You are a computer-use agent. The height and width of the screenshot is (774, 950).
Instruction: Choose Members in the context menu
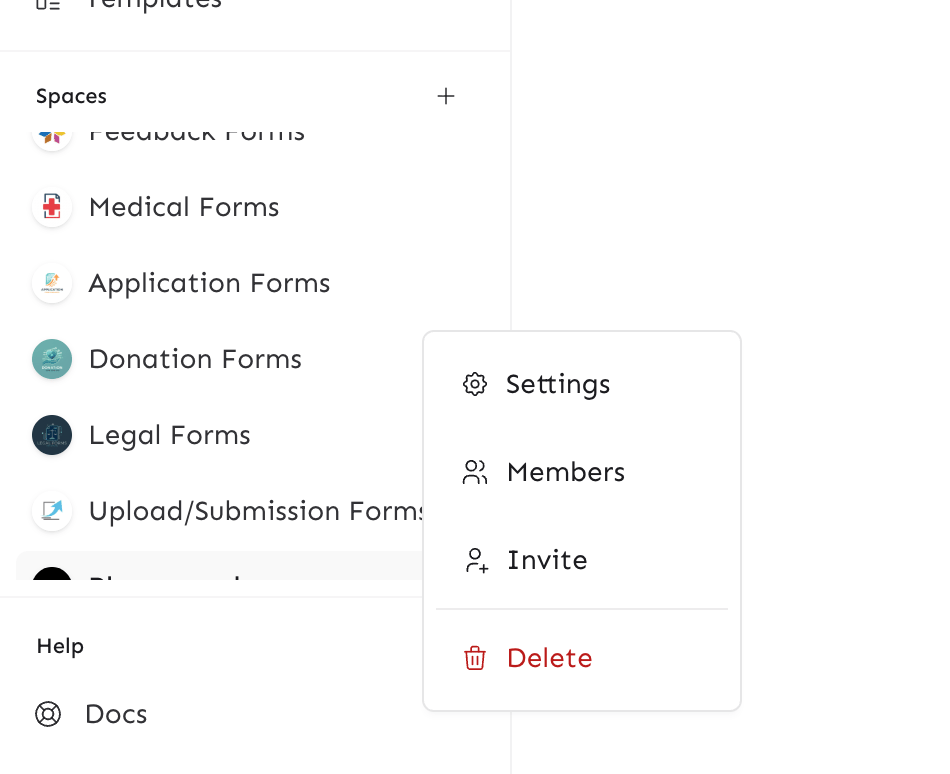(566, 472)
